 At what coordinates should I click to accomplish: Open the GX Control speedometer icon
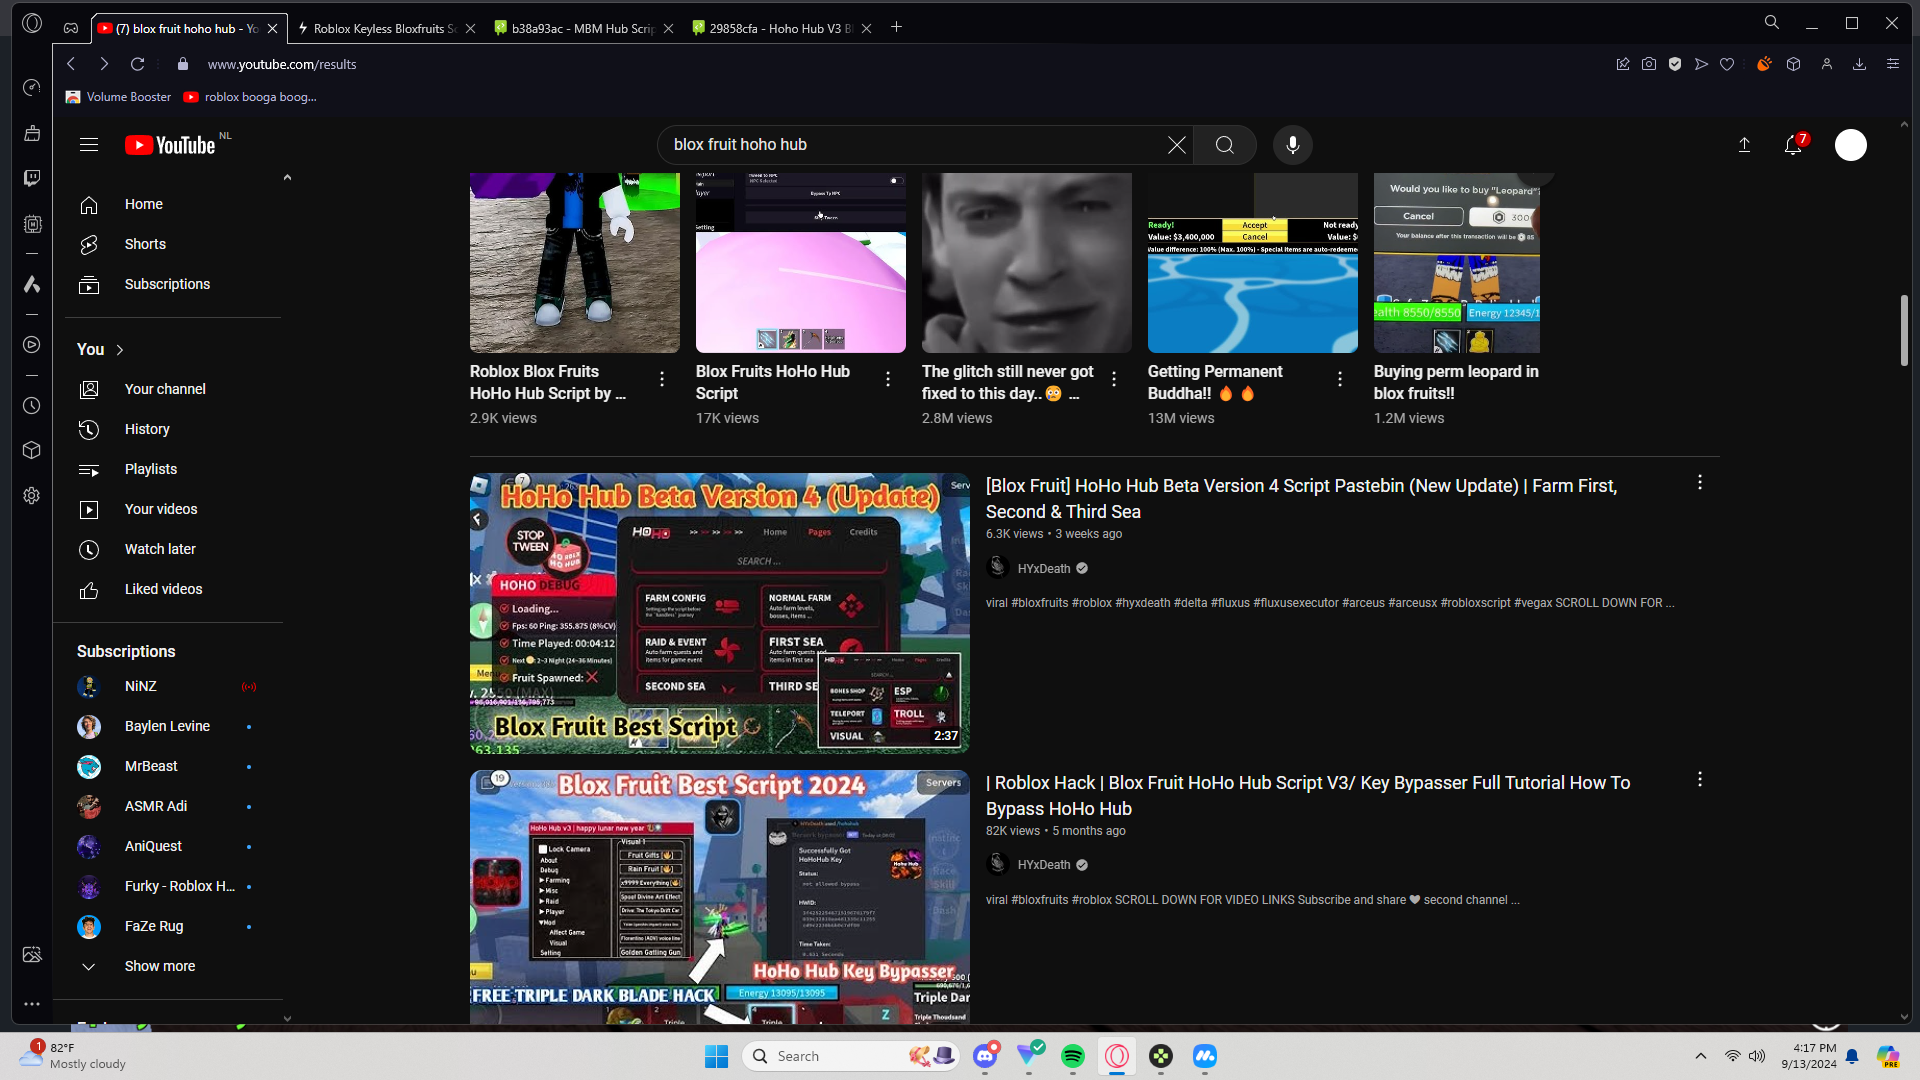tap(32, 88)
